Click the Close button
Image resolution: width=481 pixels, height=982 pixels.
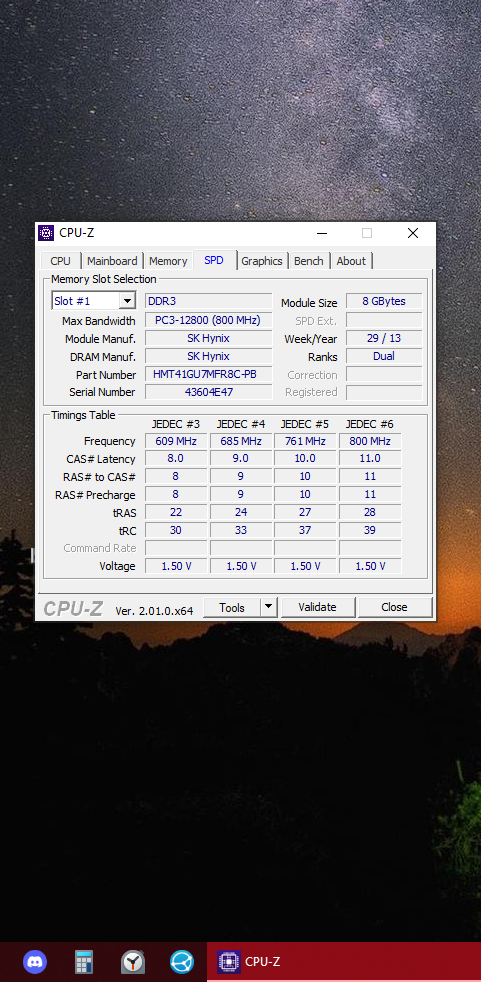click(x=395, y=607)
